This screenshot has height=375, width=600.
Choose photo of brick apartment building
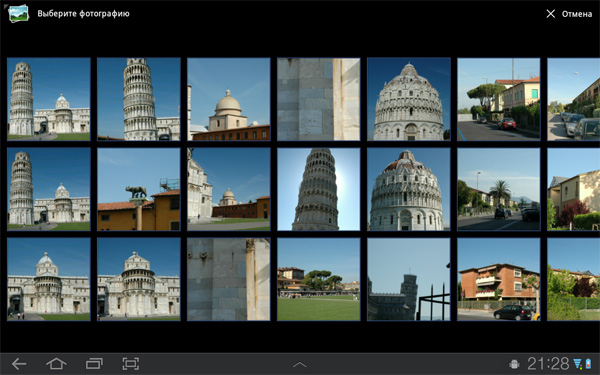pos(499,279)
